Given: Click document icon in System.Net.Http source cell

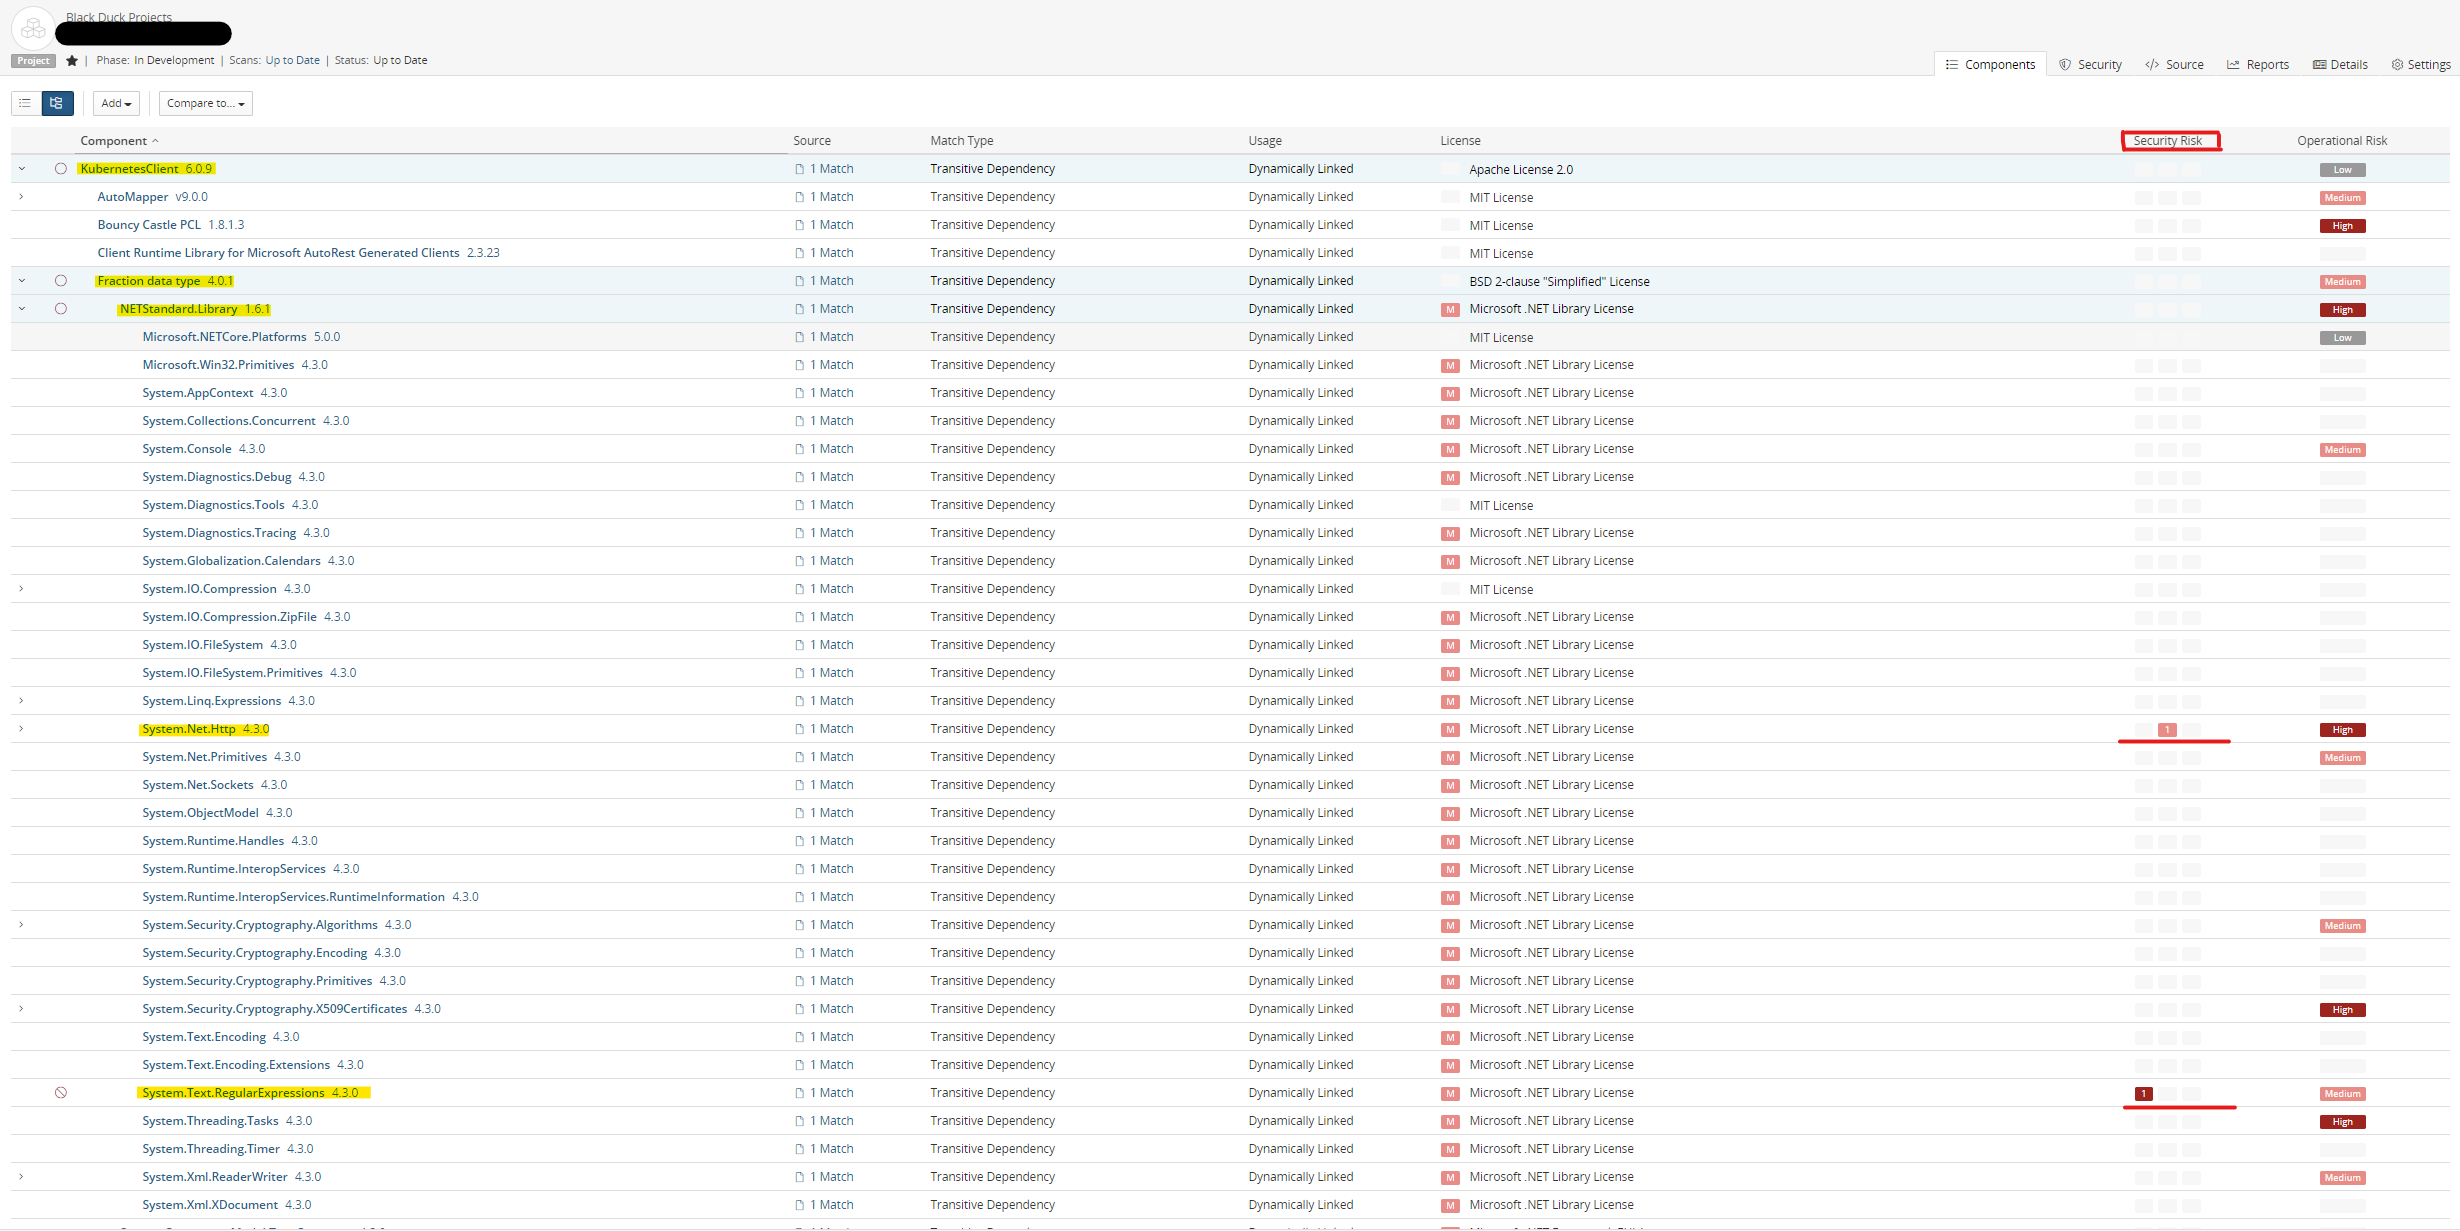Looking at the screenshot, I should (x=800, y=729).
